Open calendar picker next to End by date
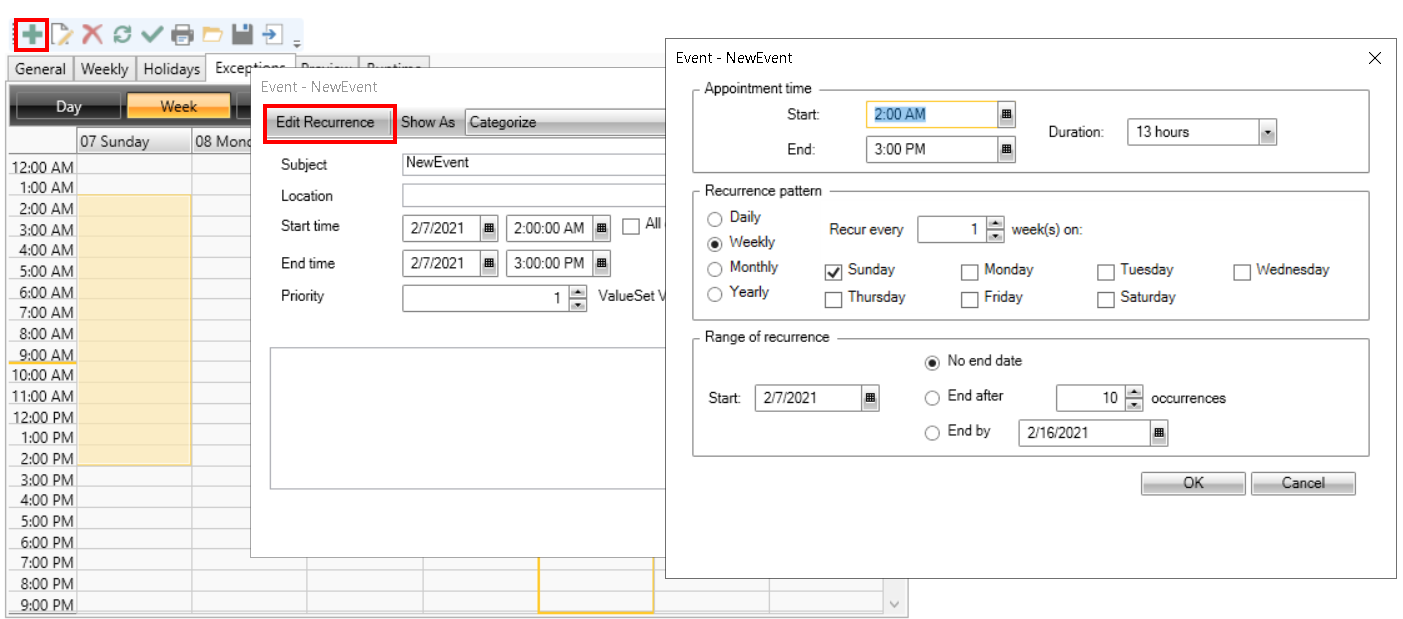 (x=1158, y=433)
